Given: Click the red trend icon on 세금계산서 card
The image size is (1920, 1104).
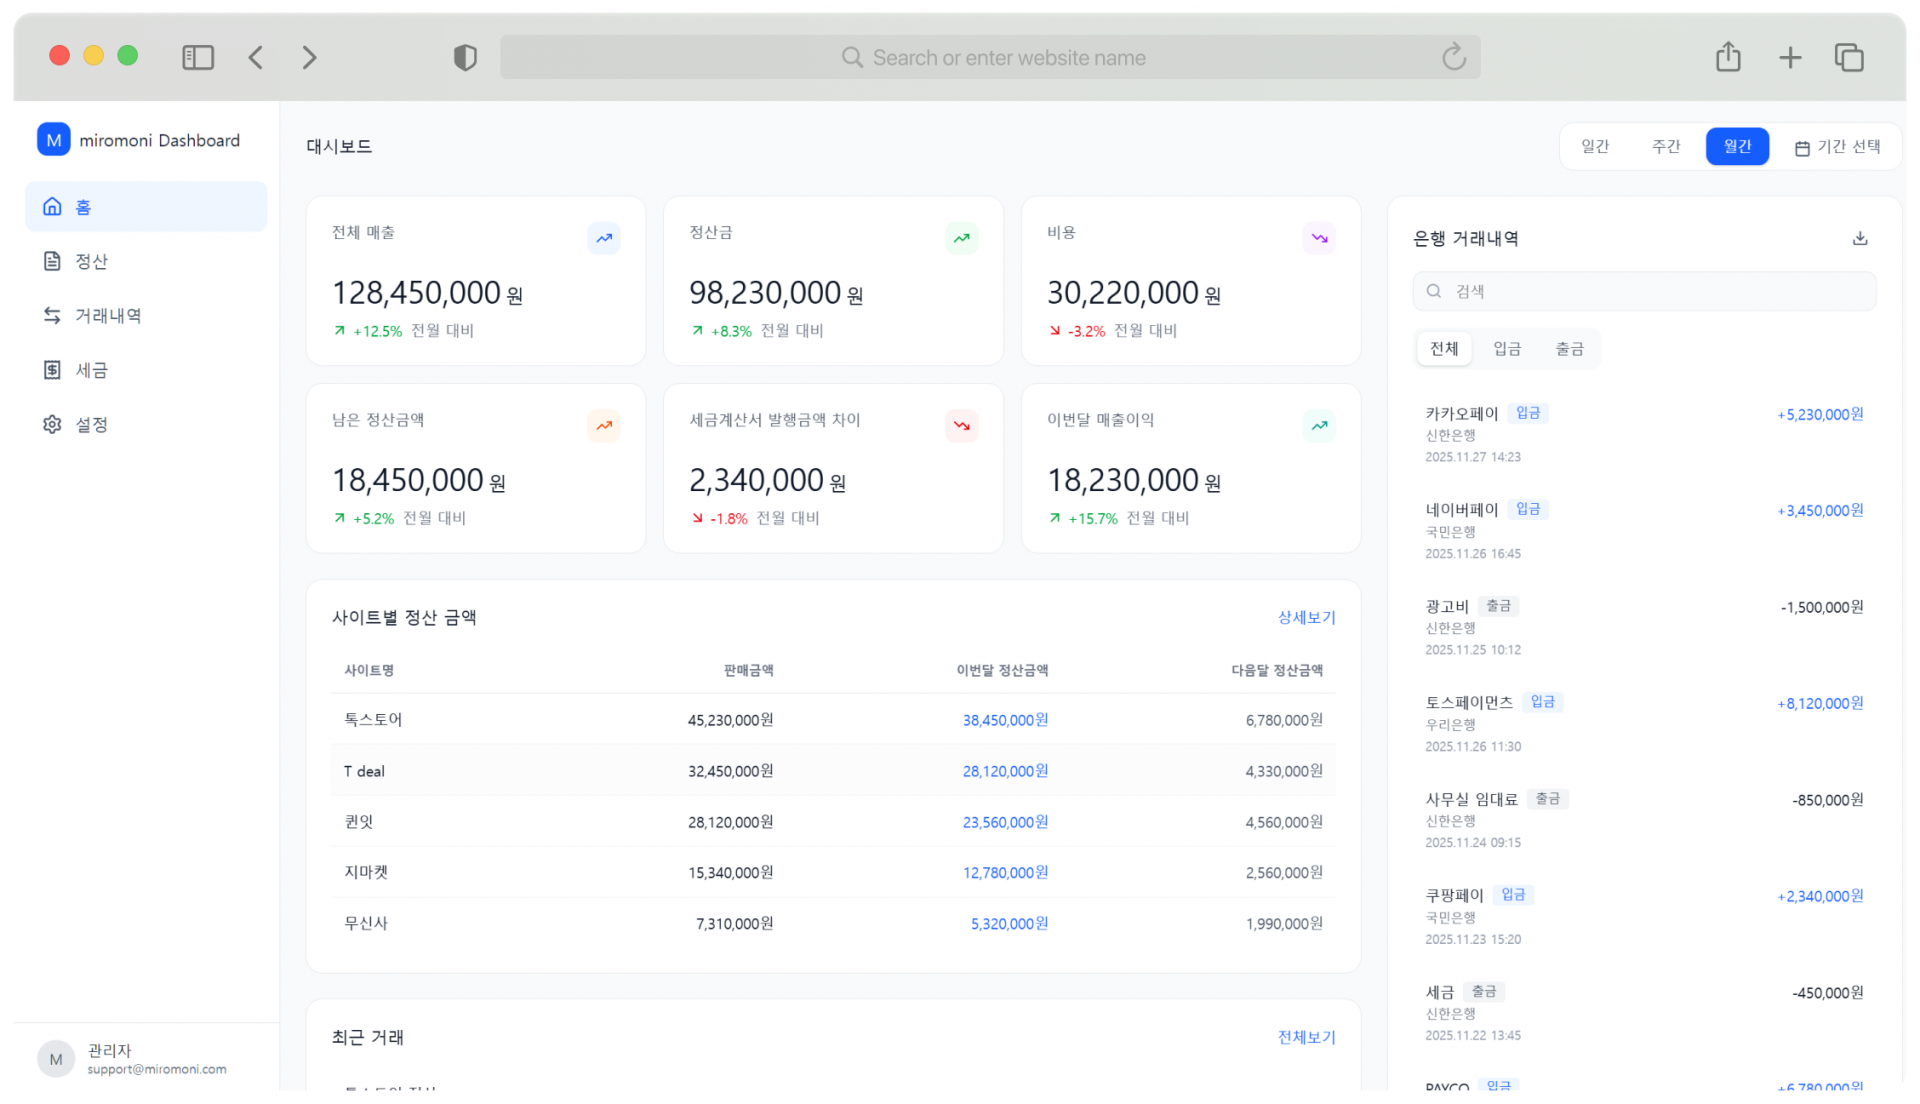Looking at the screenshot, I should point(961,425).
